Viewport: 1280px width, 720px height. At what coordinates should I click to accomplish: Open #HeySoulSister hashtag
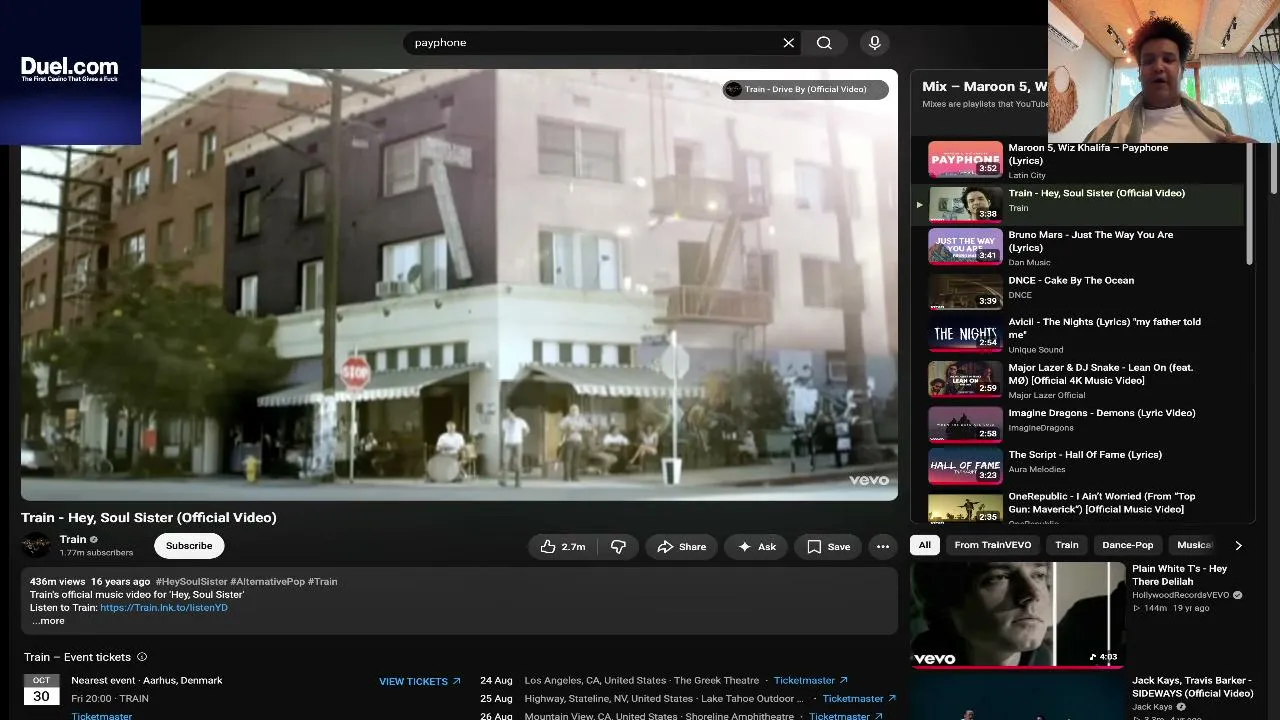[191, 581]
